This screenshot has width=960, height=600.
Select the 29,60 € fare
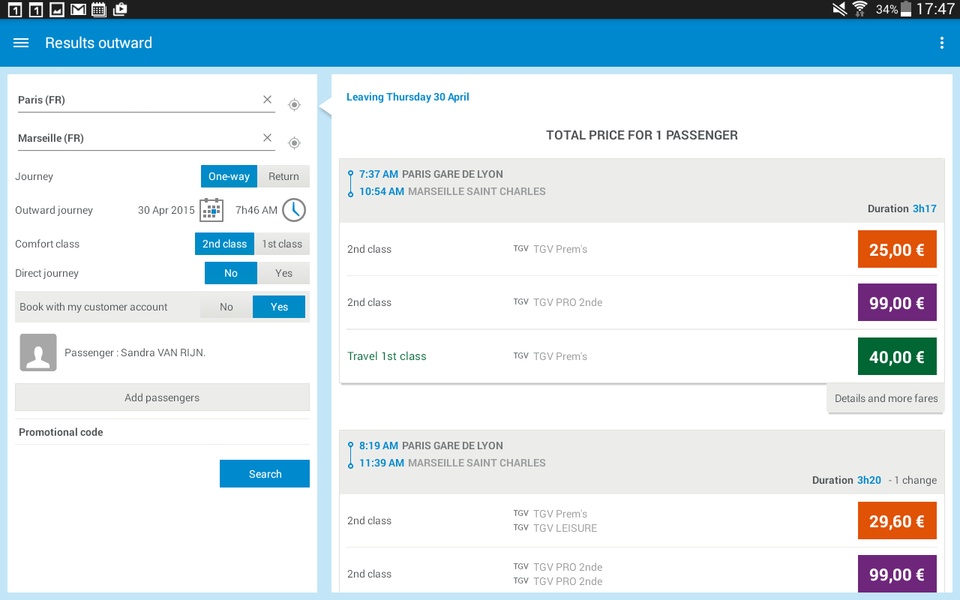[x=897, y=521]
